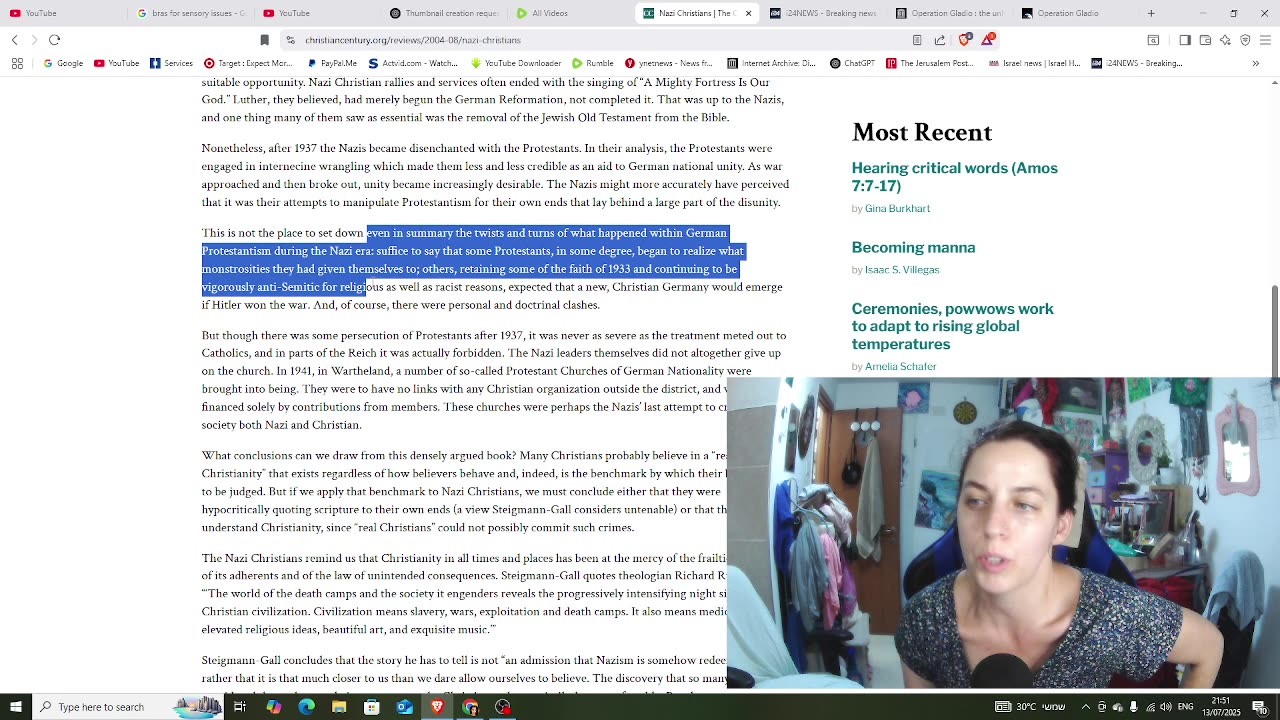
Task: Open Task View on the taskbar
Action: (x=240, y=707)
